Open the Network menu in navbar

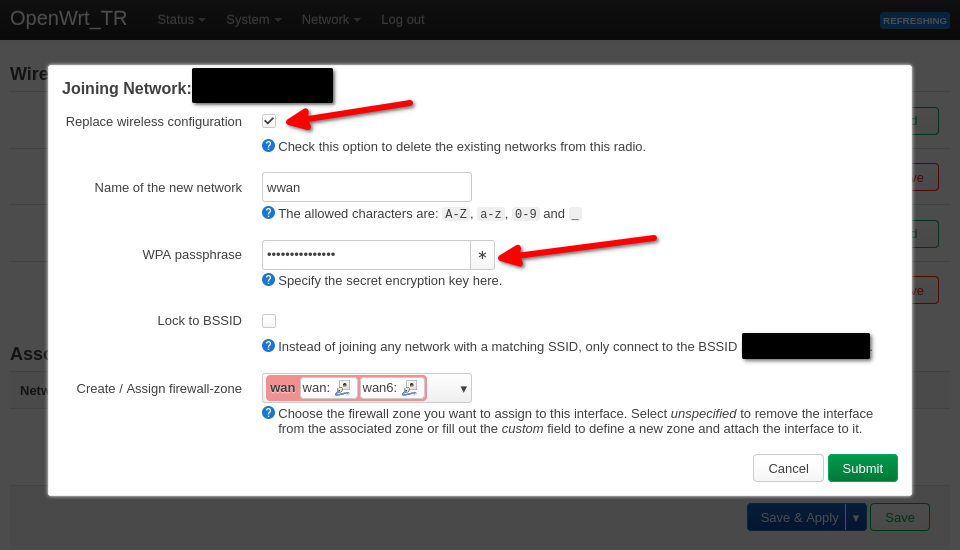(x=331, y=19)
